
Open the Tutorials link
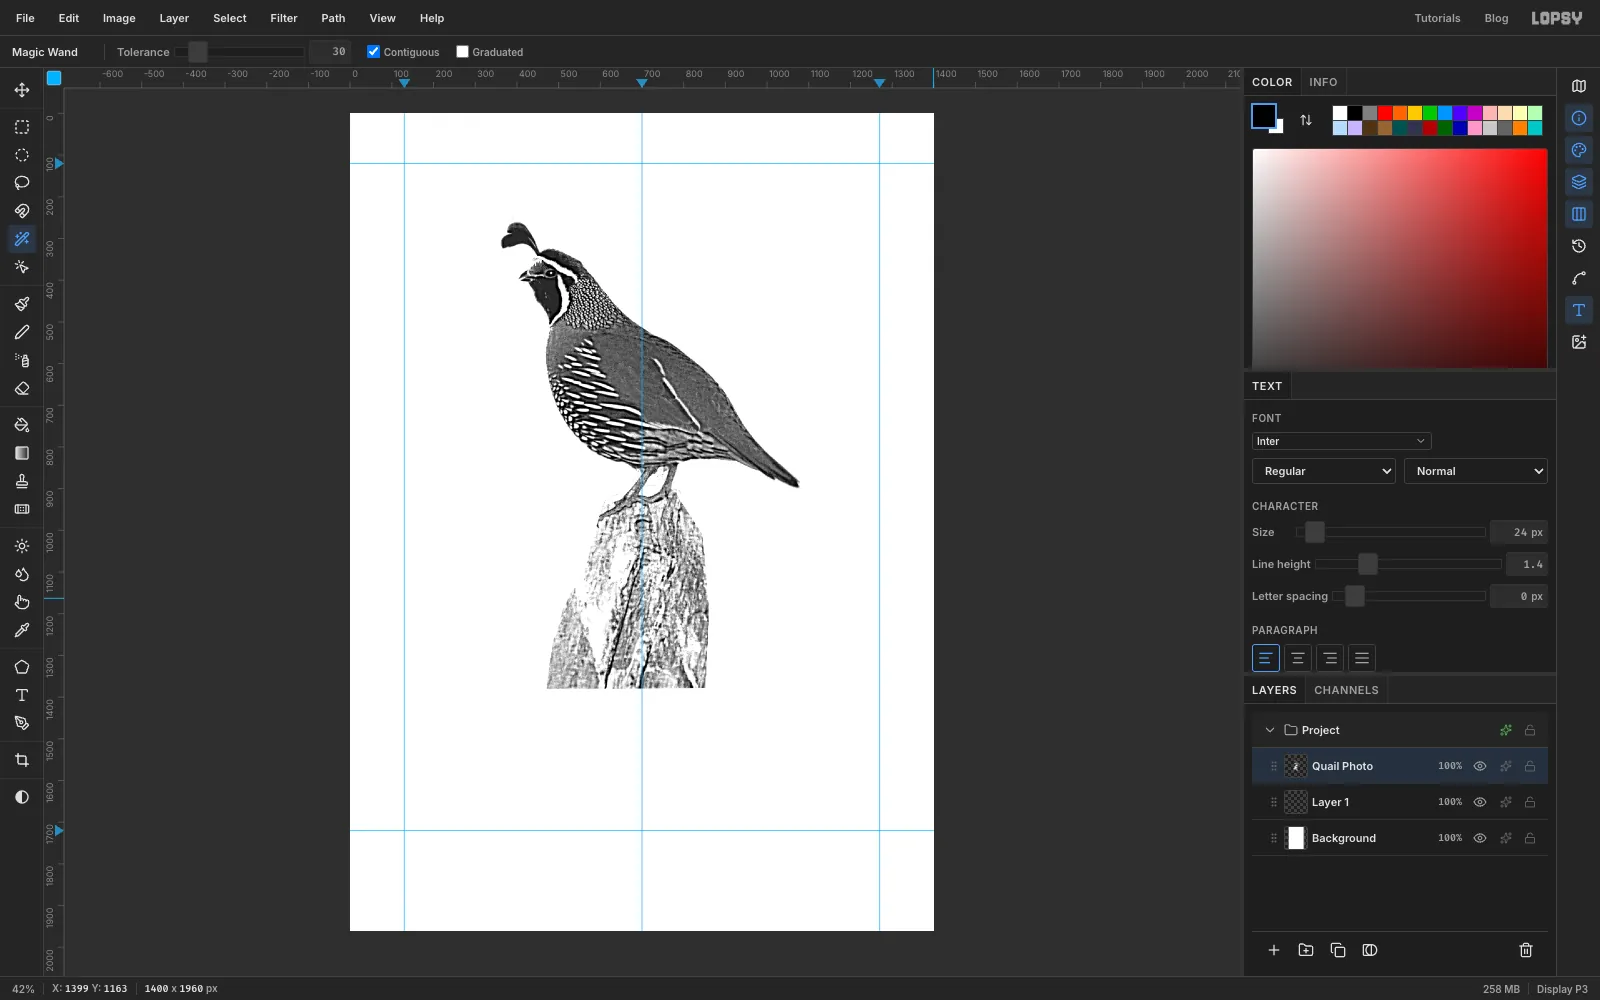pos(1437,18)
